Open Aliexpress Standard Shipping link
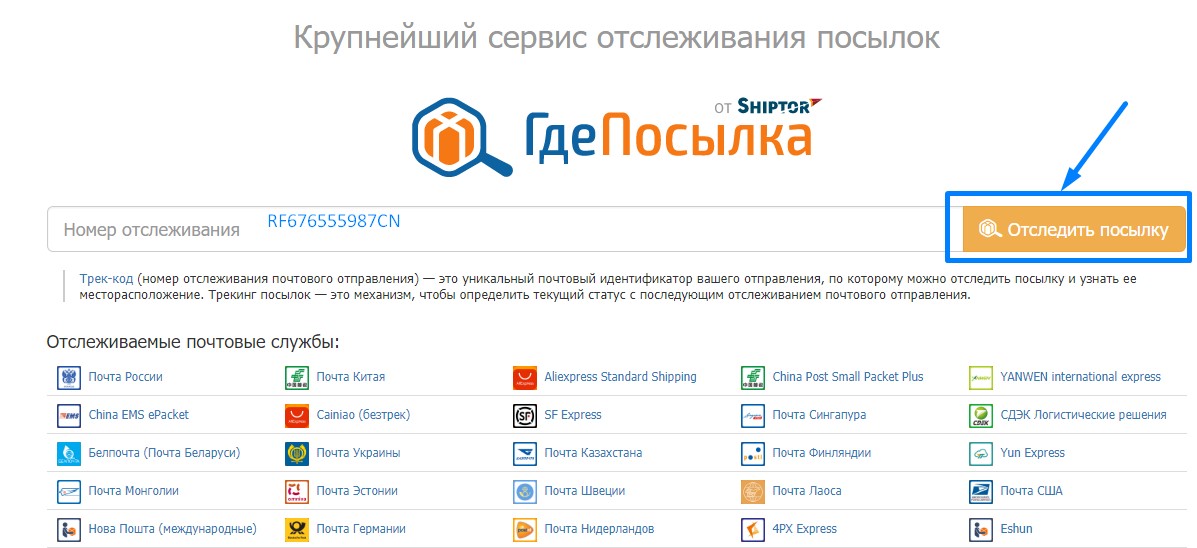The height and width of the screenshot is (548, 1197). click(x=621, y=377)
